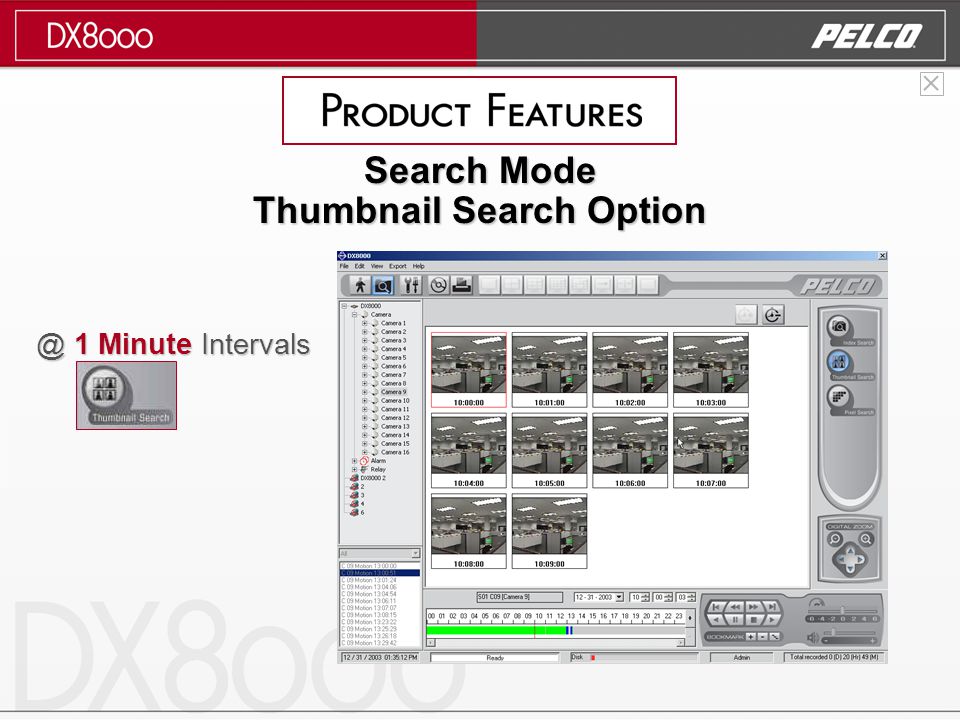Select Camera 16 in the tree
The height and width of the screenshot is (720, 960).
[395, 452]
